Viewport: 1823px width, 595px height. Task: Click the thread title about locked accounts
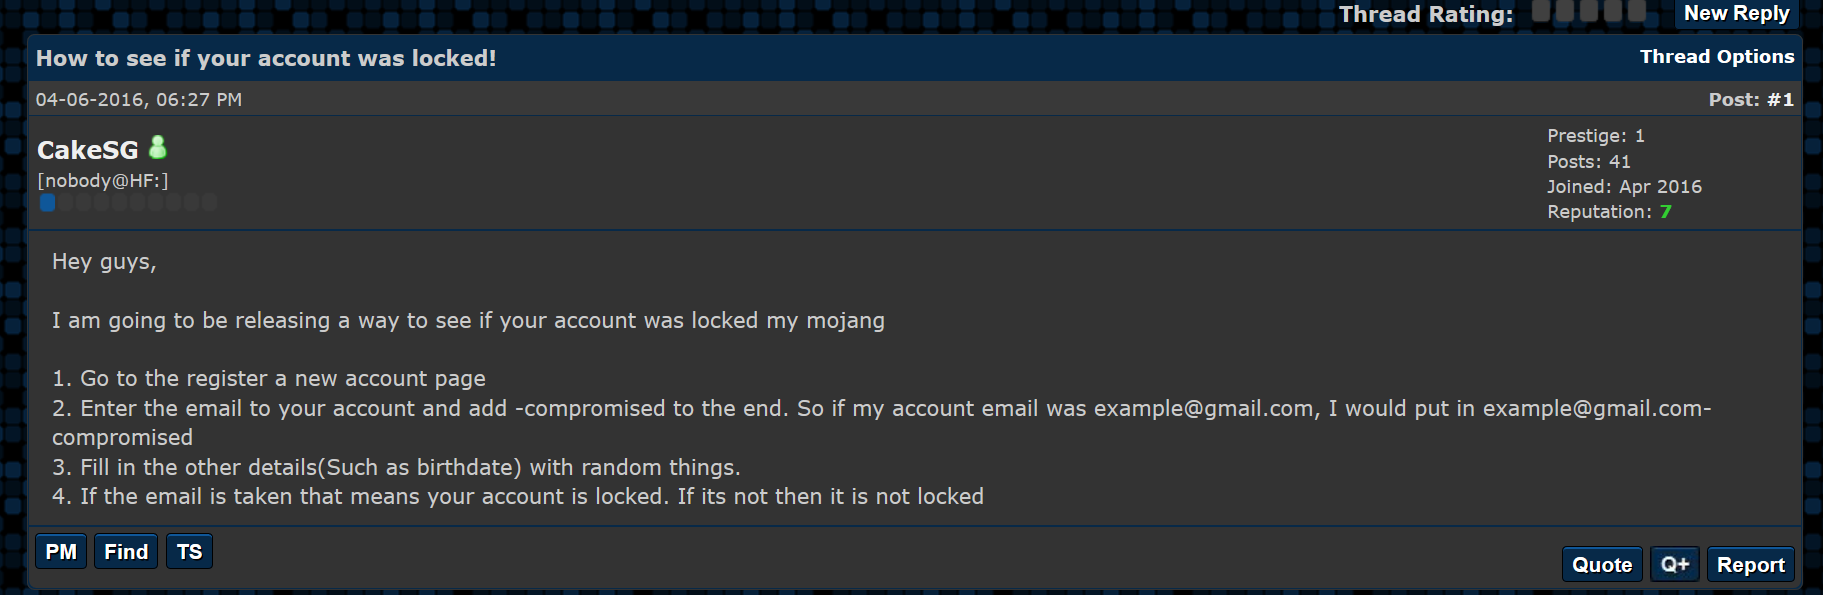click(266, 58)
